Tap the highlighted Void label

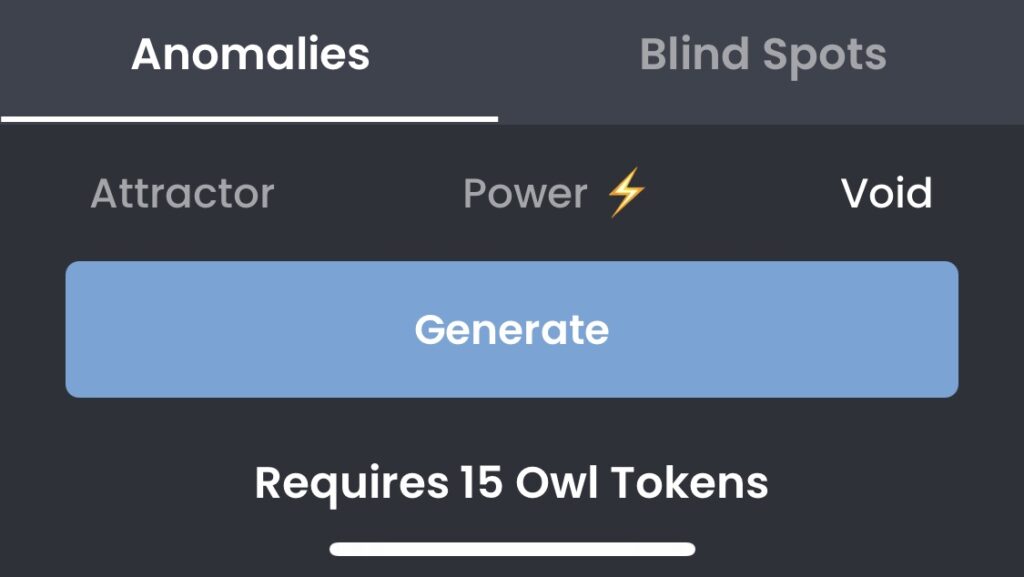coord(886,193)
